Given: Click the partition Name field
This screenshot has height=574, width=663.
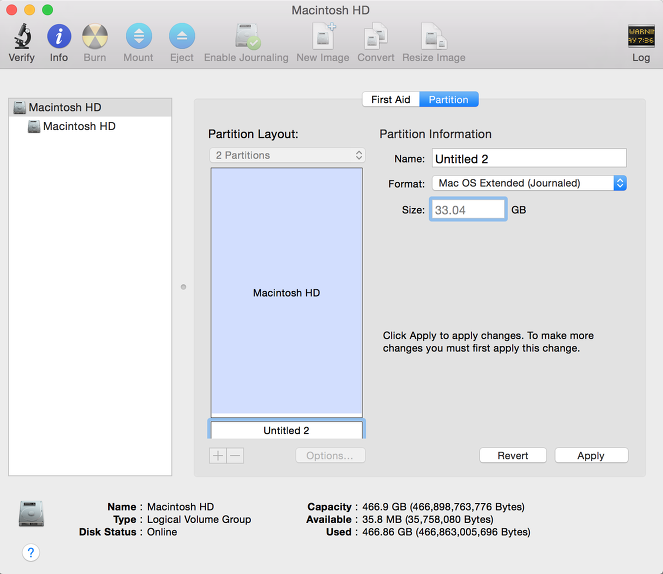Looking at the screenshot, I should (529, 159).
